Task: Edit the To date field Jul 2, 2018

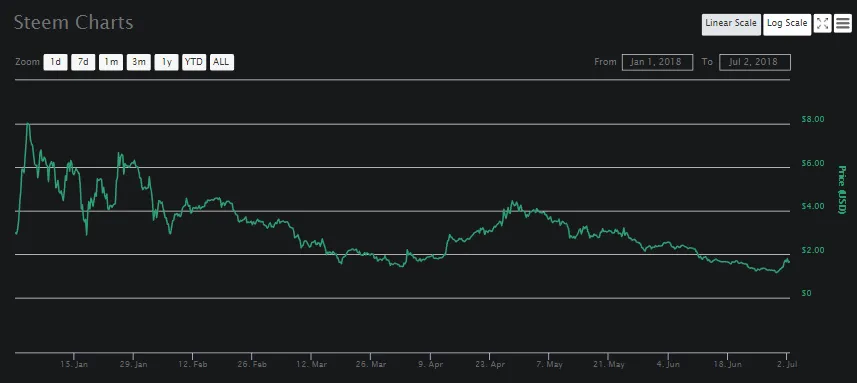Action: pos(755,62)
